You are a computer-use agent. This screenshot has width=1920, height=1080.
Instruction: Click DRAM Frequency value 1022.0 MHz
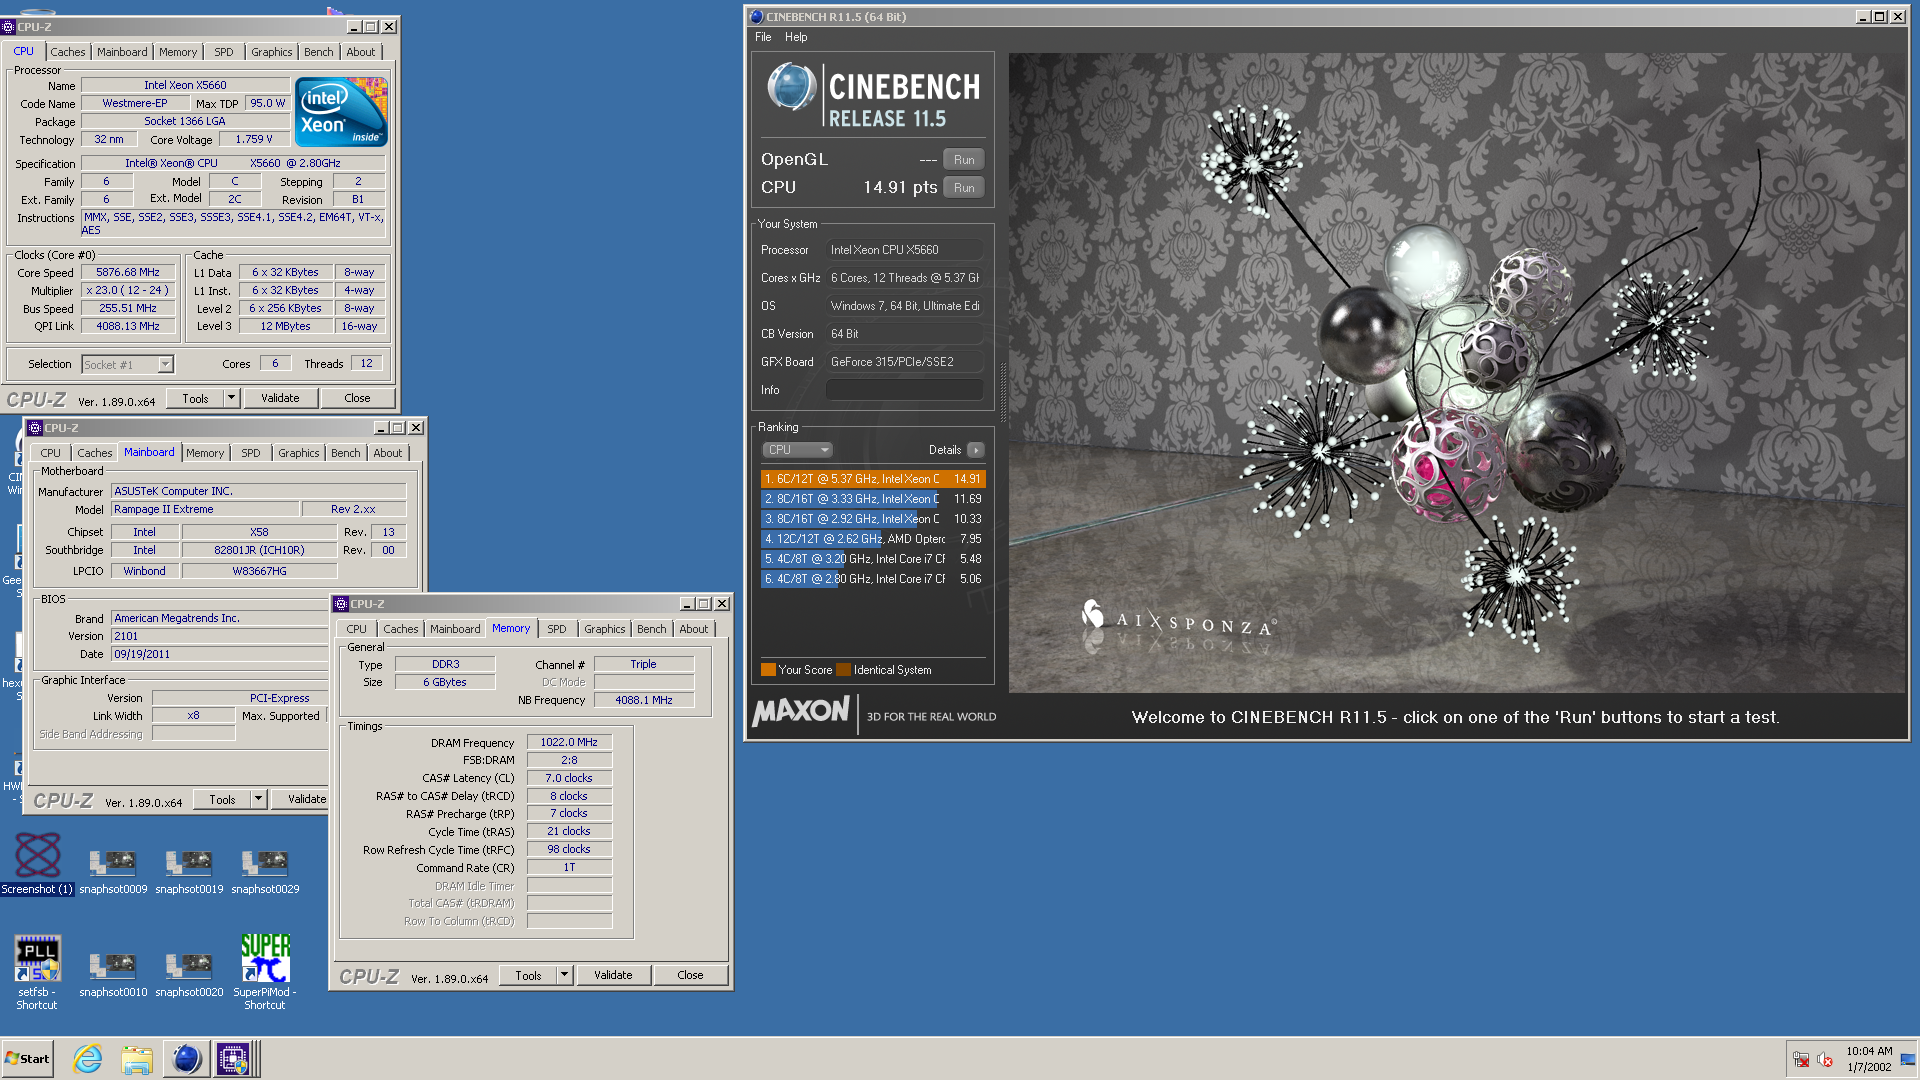[569, 742]
